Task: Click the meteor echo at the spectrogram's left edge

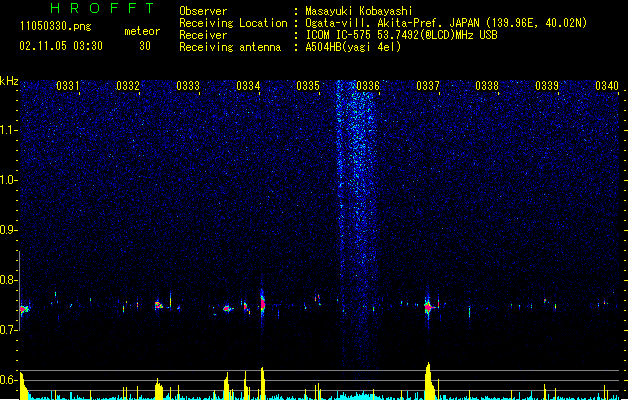Action: pos(24,309)
